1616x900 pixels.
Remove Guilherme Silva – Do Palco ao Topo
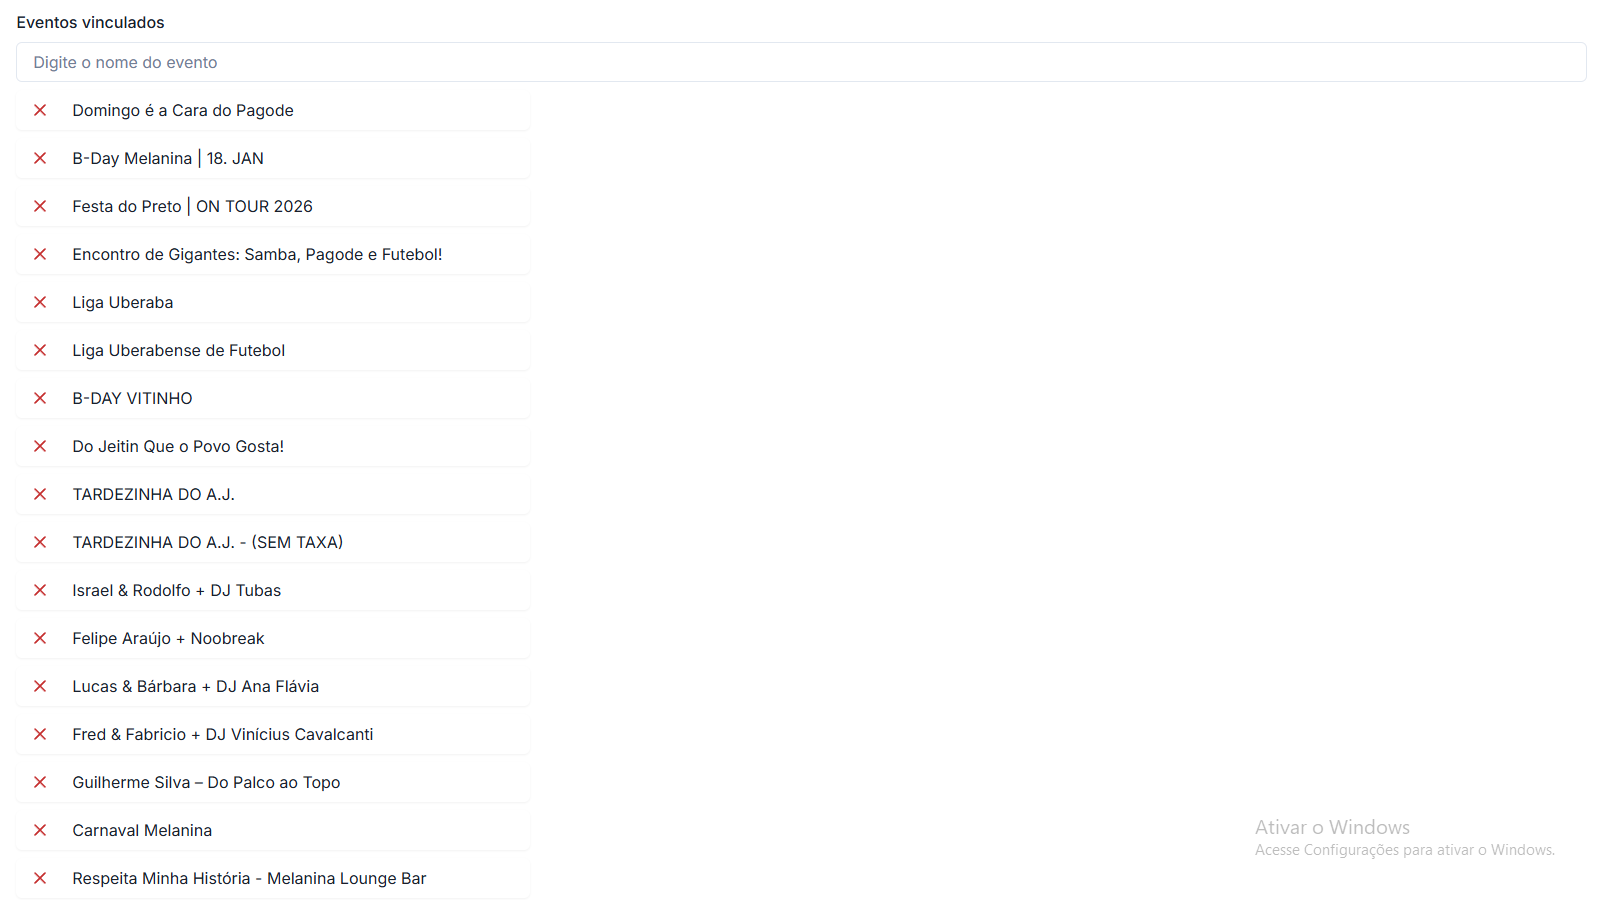40,782
